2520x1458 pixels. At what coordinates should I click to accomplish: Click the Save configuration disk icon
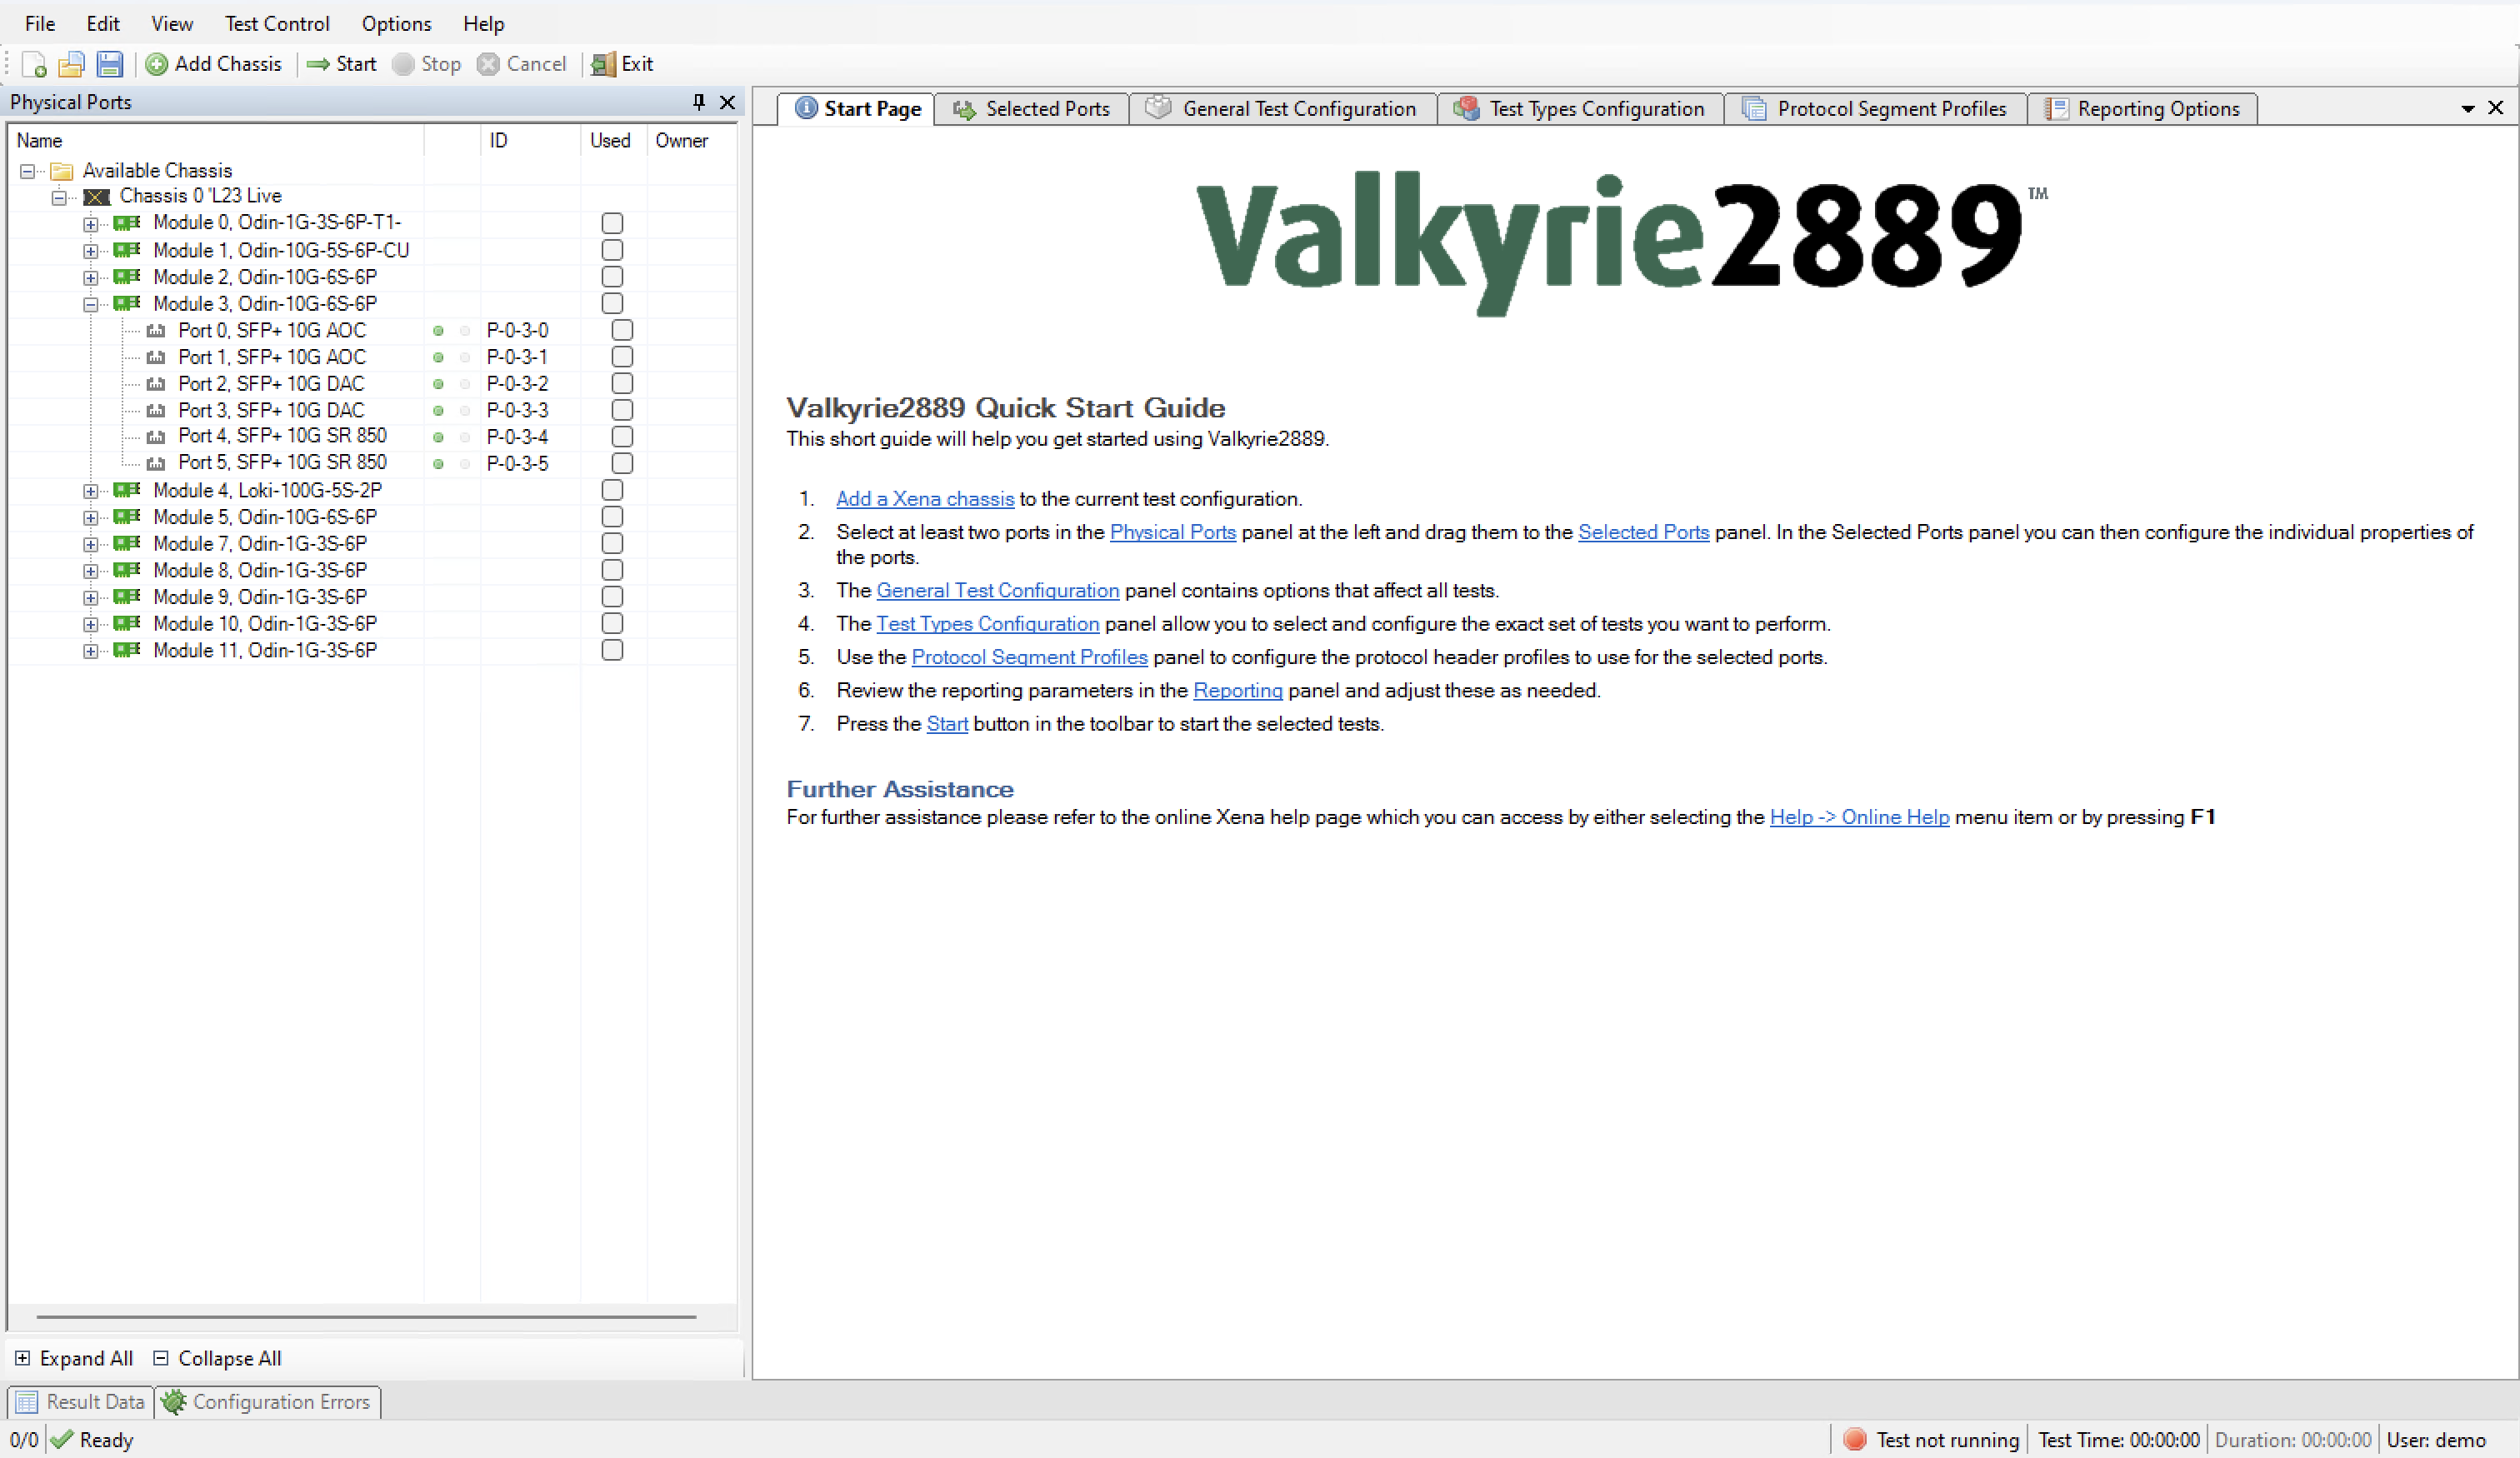(110, 64)
